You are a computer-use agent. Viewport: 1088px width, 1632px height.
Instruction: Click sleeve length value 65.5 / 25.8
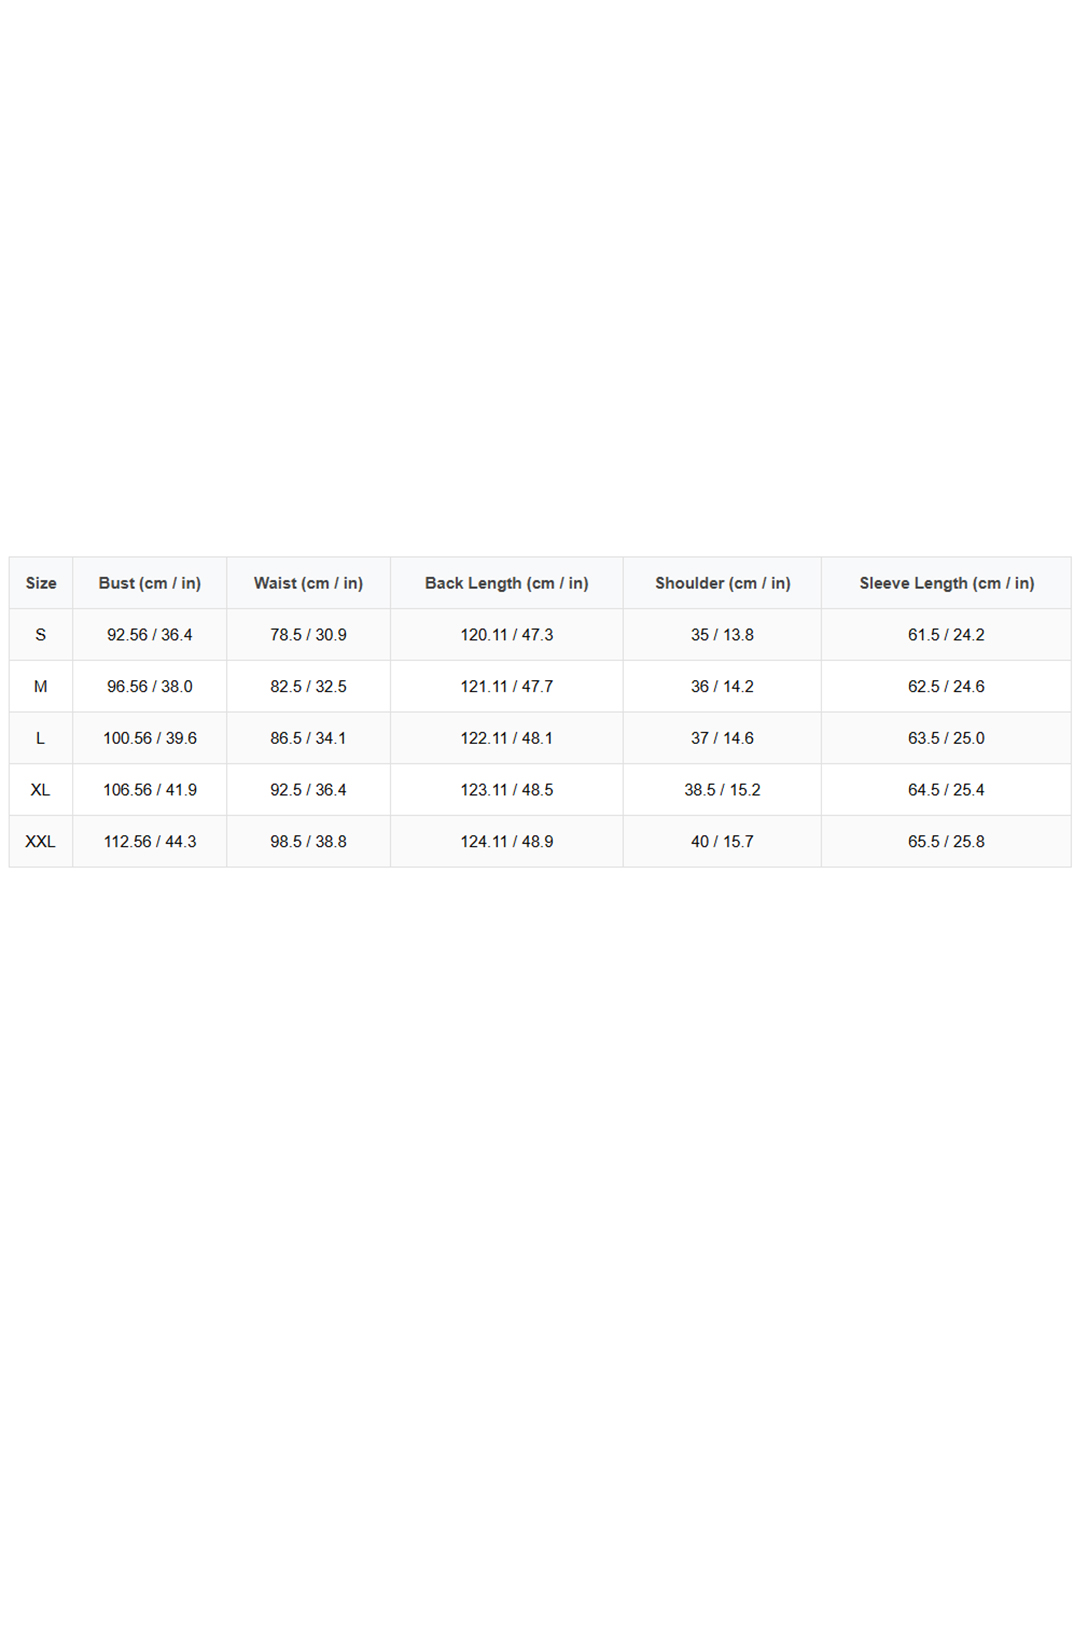pos(946,842)
